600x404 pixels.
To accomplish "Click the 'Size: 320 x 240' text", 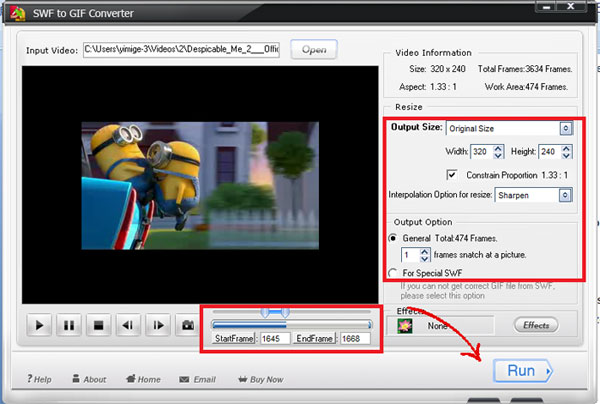I will [437, 69].
